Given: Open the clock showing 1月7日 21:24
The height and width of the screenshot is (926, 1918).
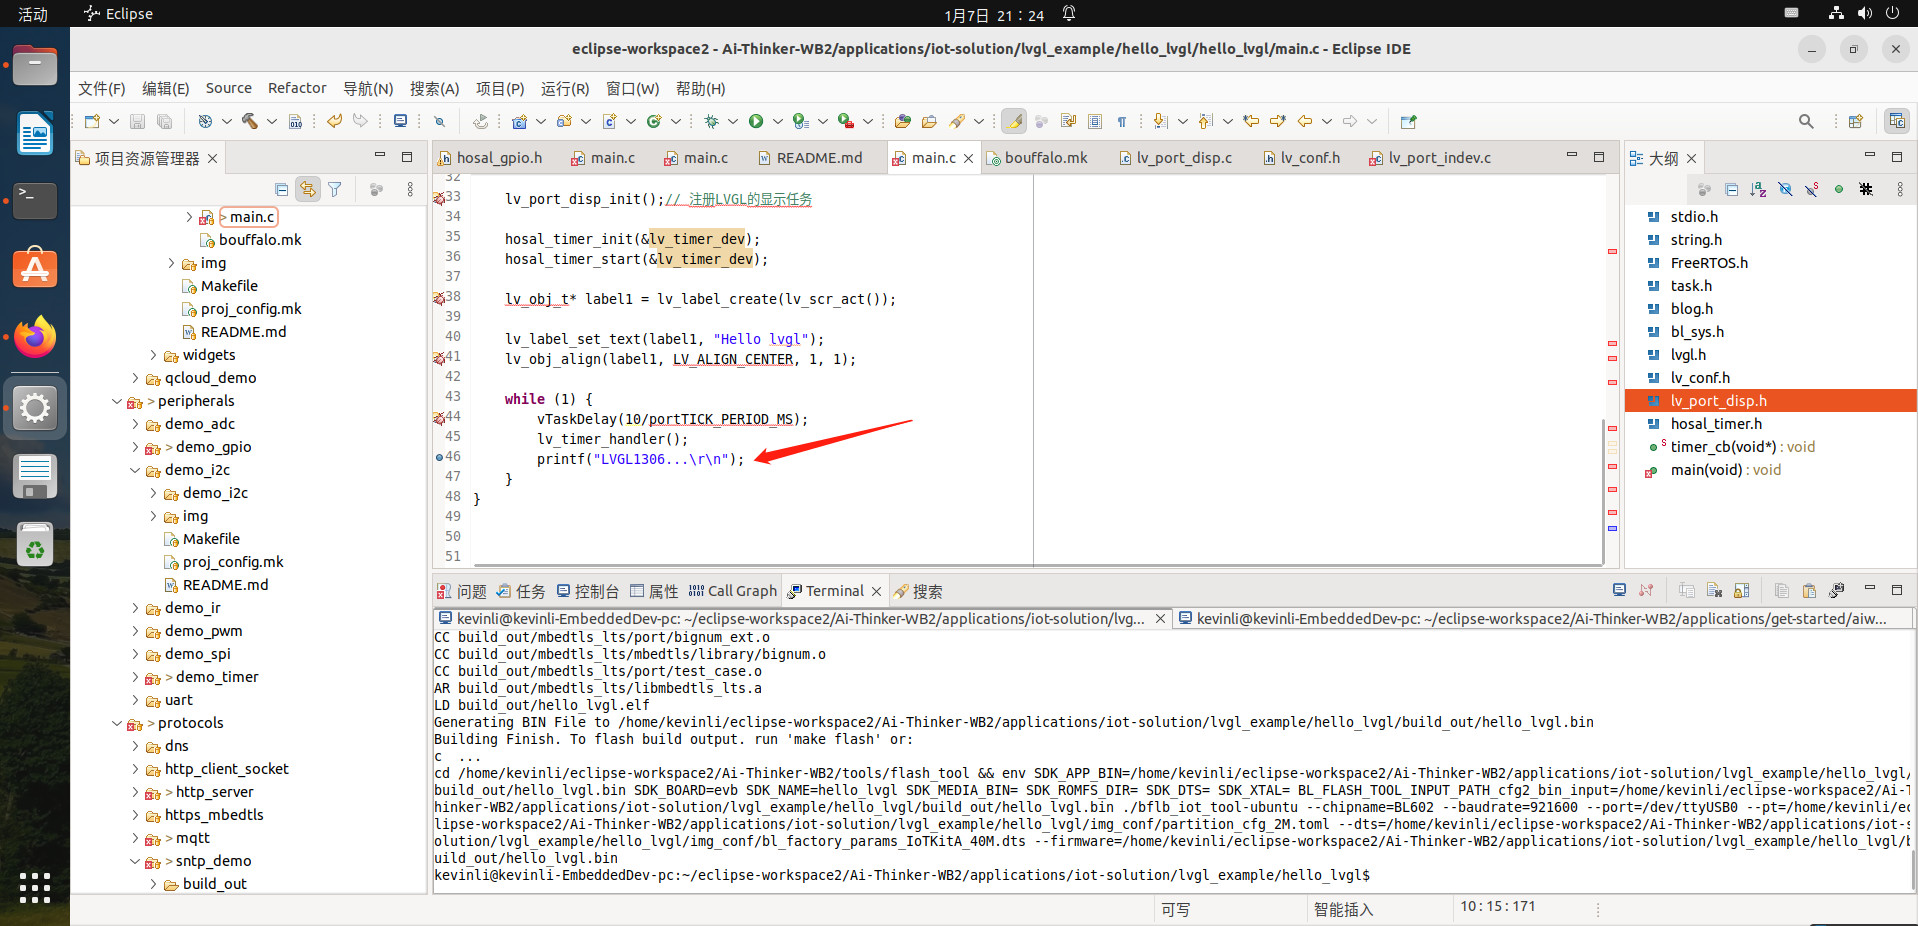Looking at the screenshot, I should [994, 14].
